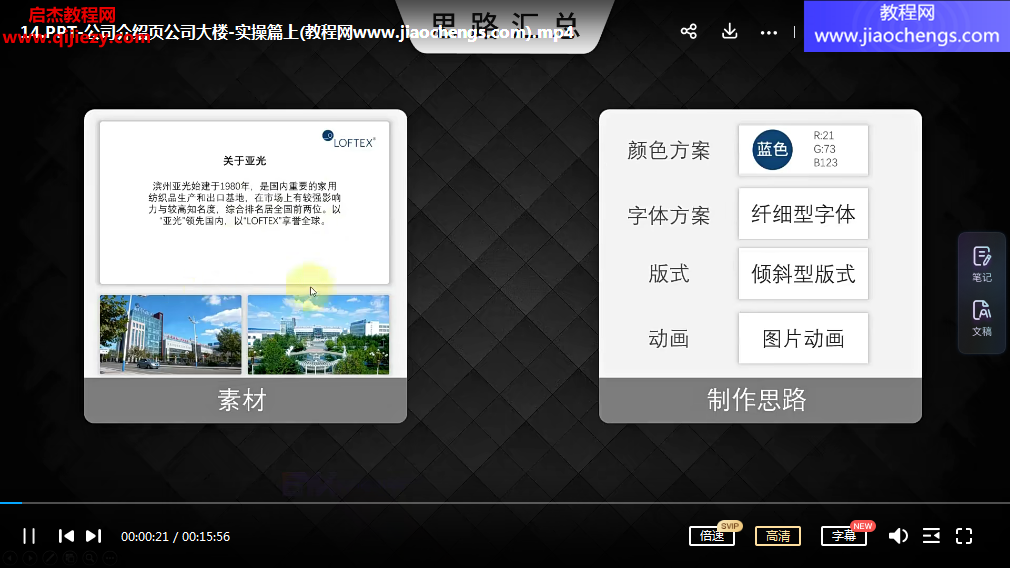Viewport: 1010px width, 568px height.
Task: Click the video file title at top
Action: tap(298, 32)
